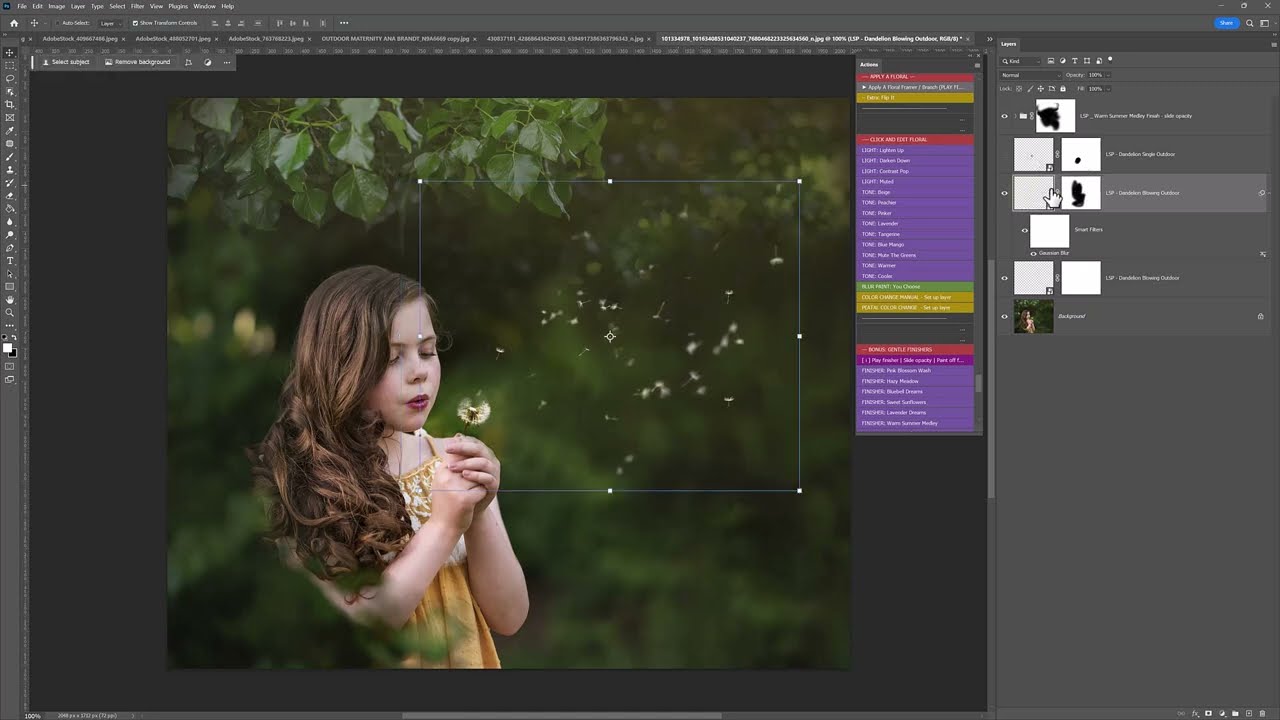Click the background color swatch
The image size is (1280, 720).
coord(13,353)
